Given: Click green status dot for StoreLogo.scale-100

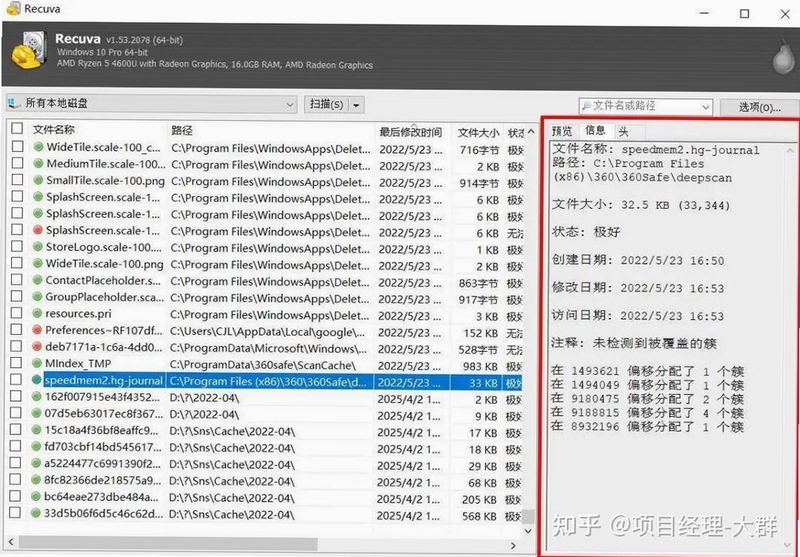Looking at the screenshot, I should click(37, 247).
